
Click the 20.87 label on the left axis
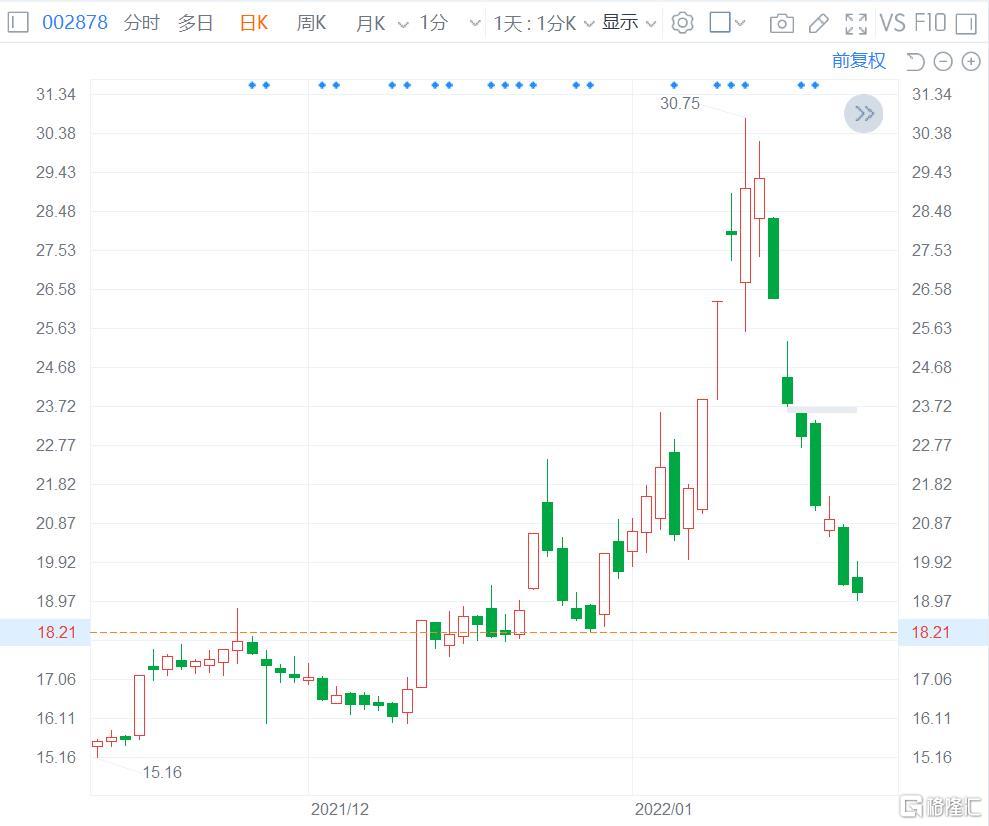pyautogui.click(x=56, y=523)
